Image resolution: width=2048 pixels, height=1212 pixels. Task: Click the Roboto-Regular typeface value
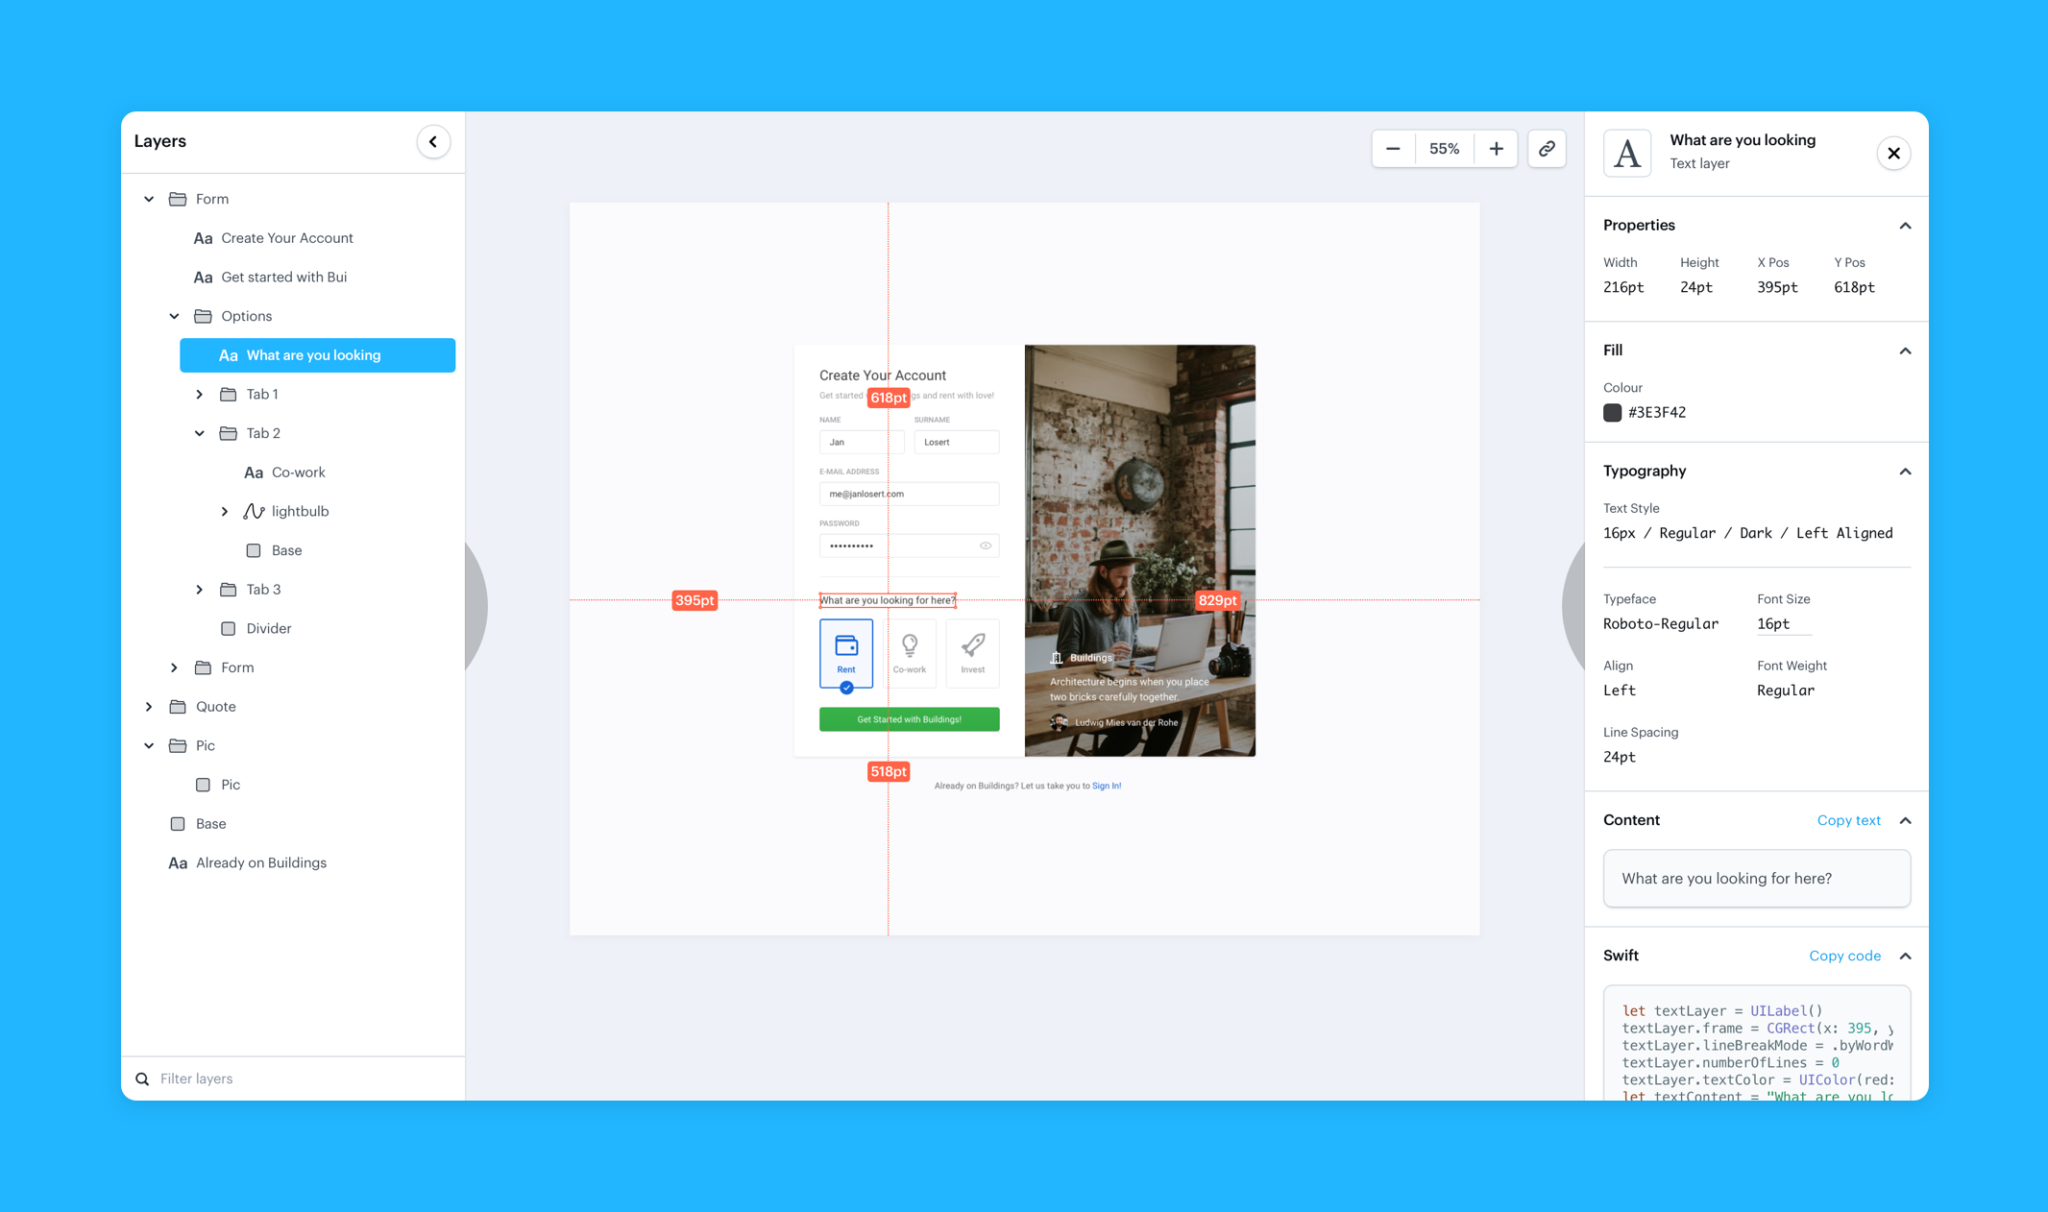(x=1660, y=624)
